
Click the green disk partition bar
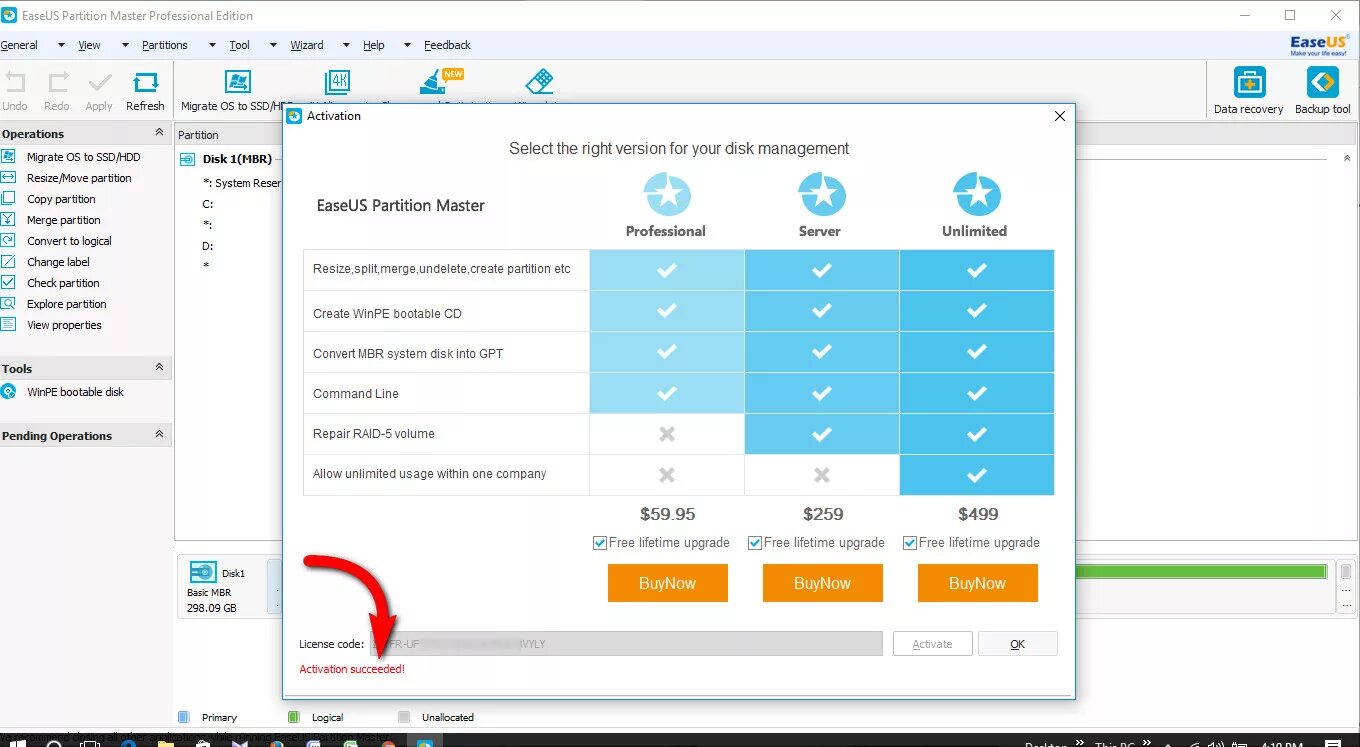(1201, 572)
